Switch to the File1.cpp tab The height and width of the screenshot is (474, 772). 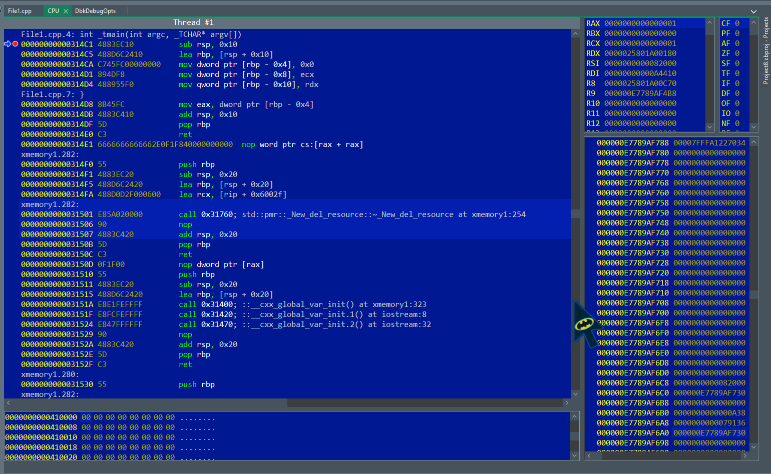pos(20,11)
